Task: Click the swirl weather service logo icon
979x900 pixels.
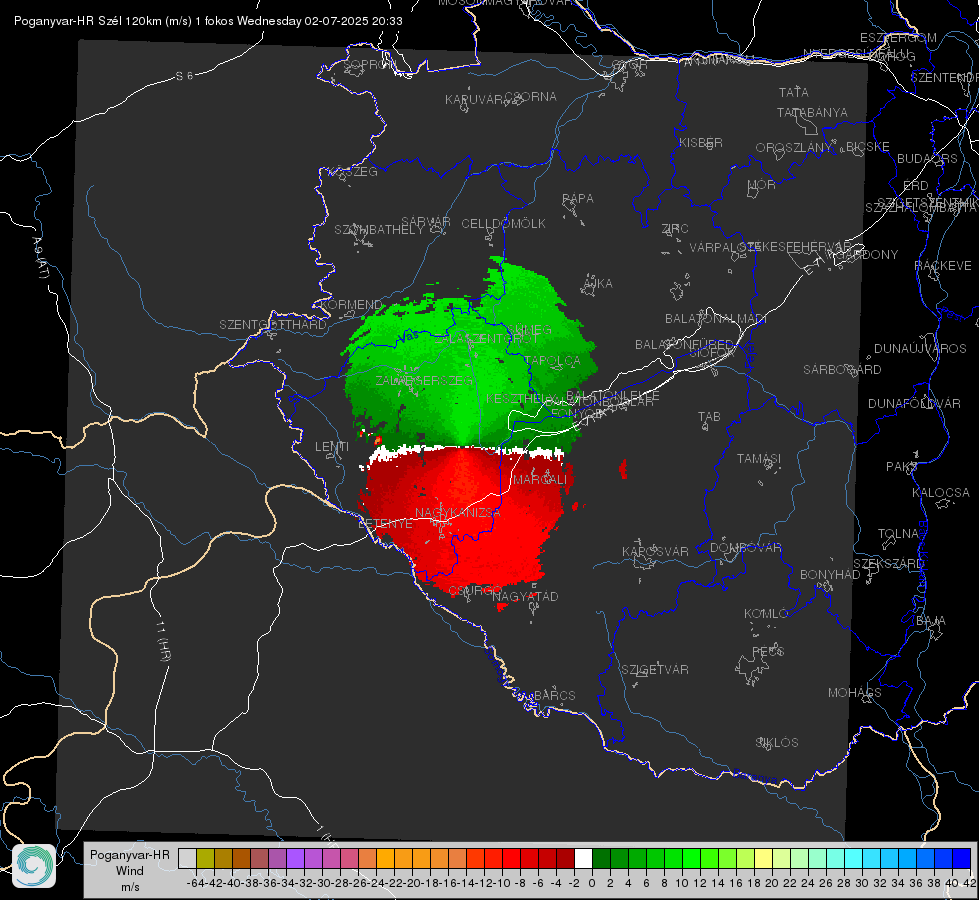Action: coord(34,866)
